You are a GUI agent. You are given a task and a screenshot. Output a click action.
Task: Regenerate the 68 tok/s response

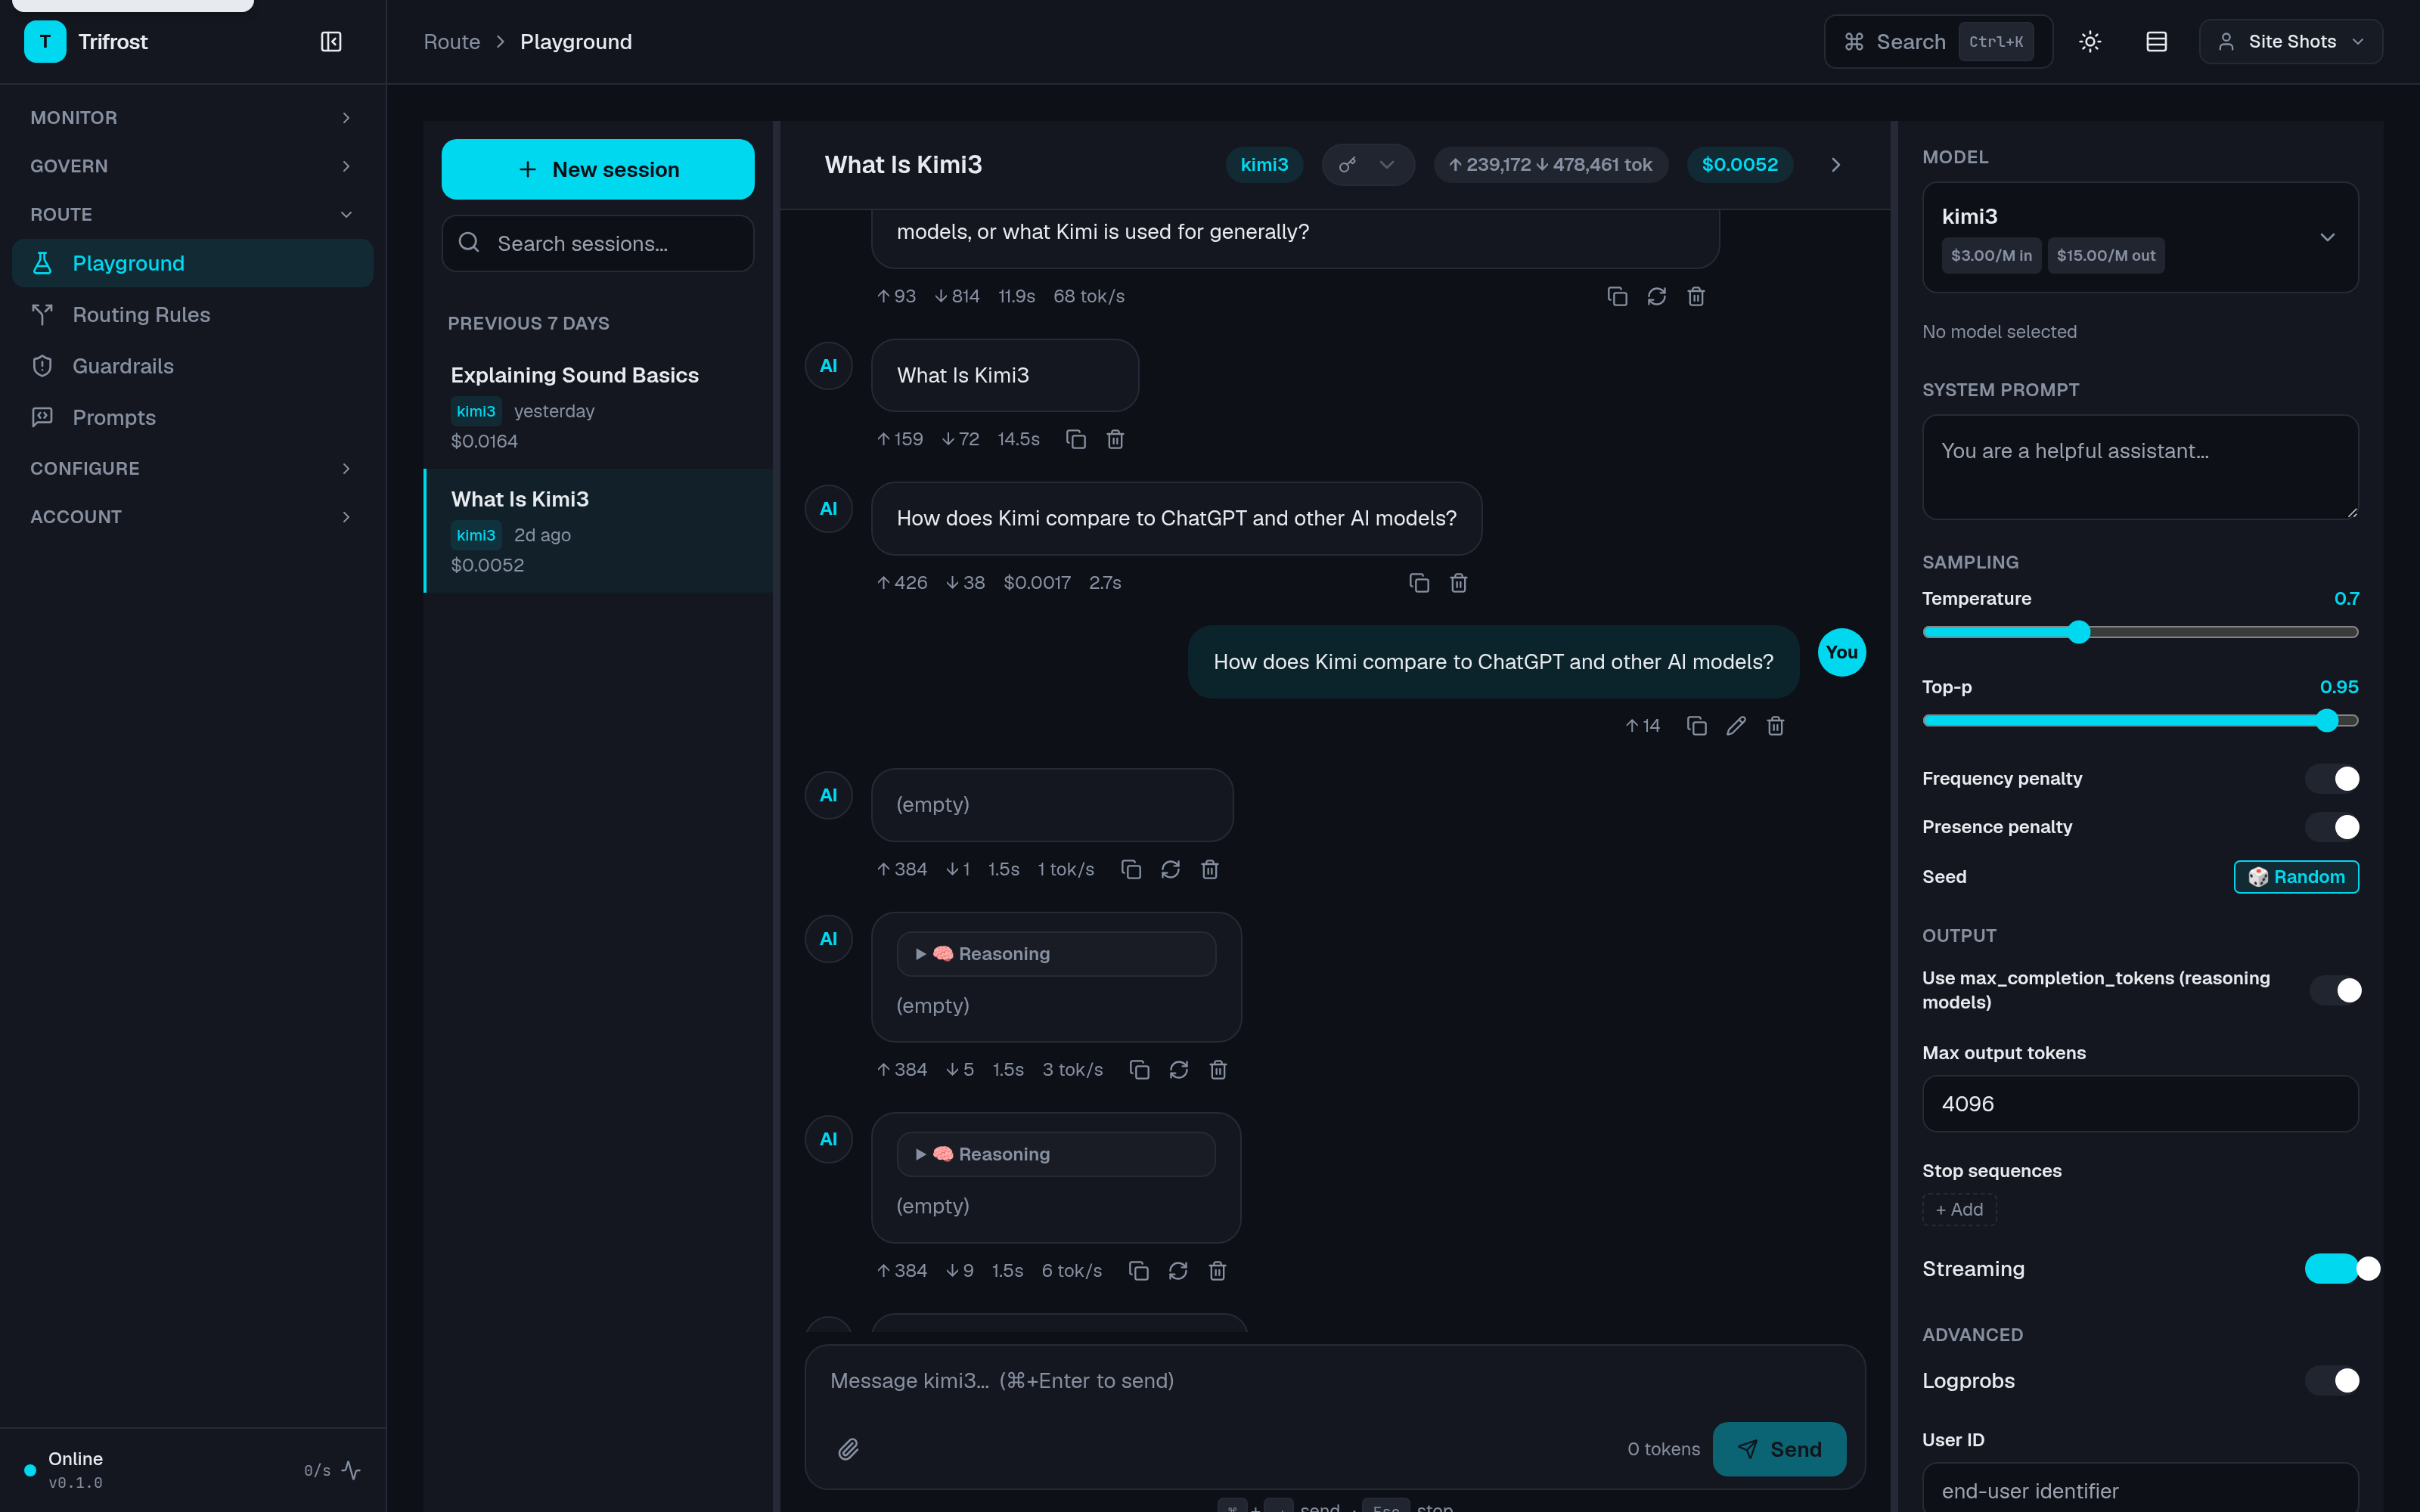(x=1657, y=296)
